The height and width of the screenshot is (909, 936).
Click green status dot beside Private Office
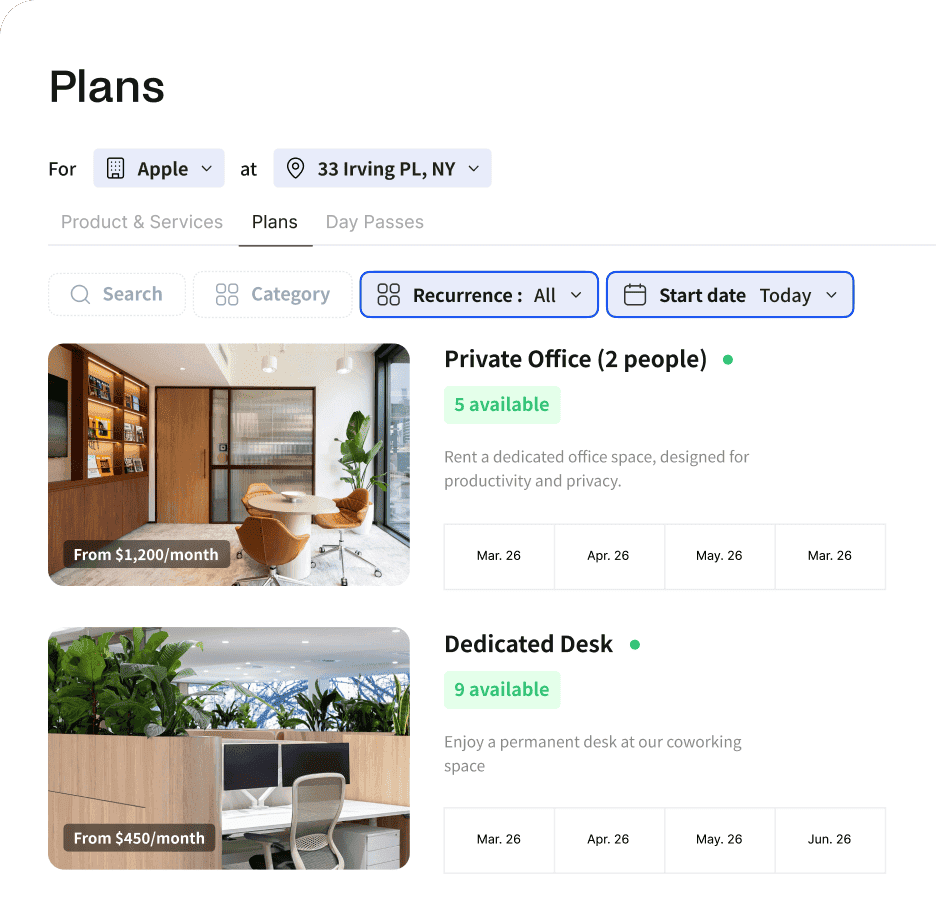(x=728, y=360)
